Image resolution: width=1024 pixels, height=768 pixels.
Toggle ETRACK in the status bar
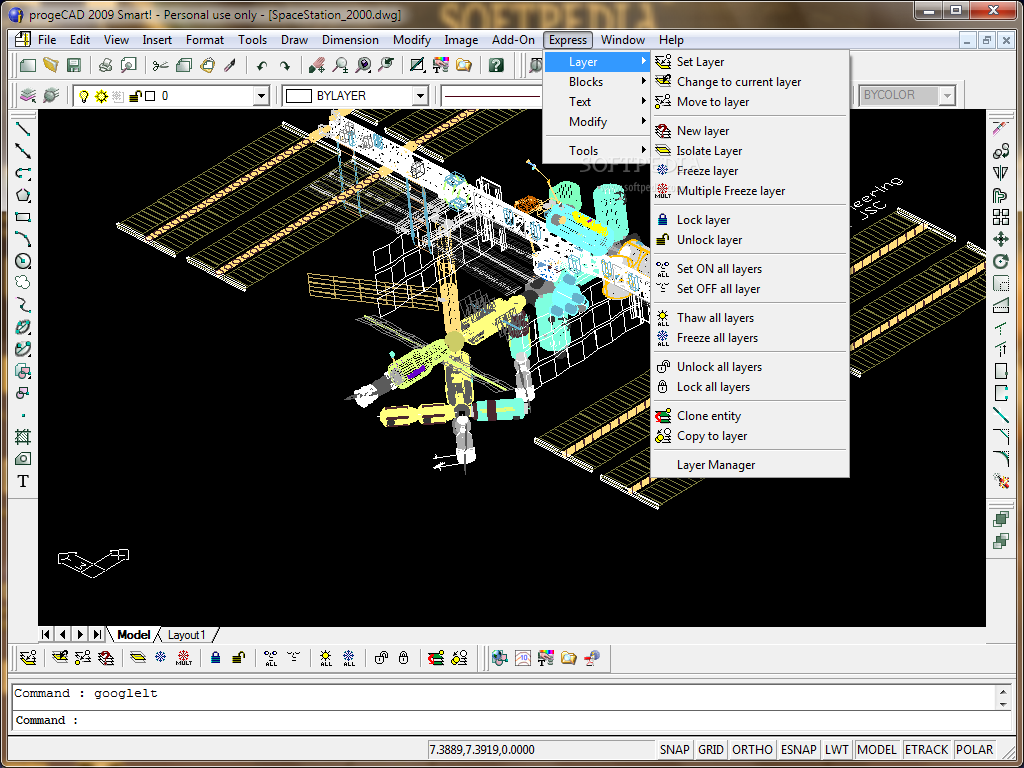point(926,750)
